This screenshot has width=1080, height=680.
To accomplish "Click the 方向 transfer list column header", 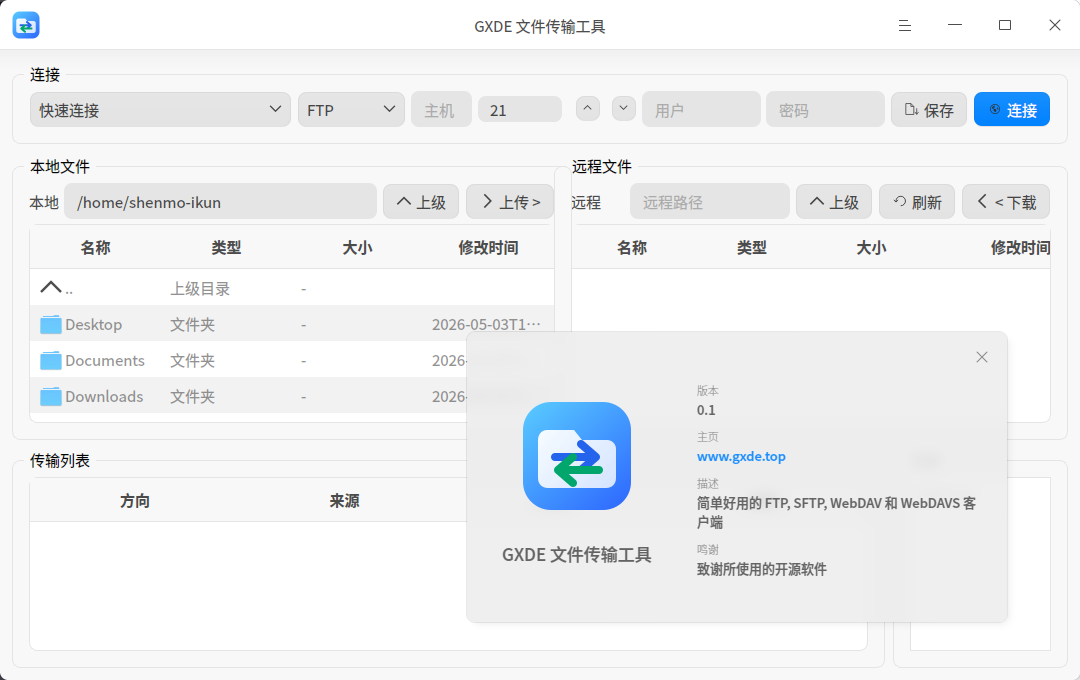I will (x=135, y=501).
